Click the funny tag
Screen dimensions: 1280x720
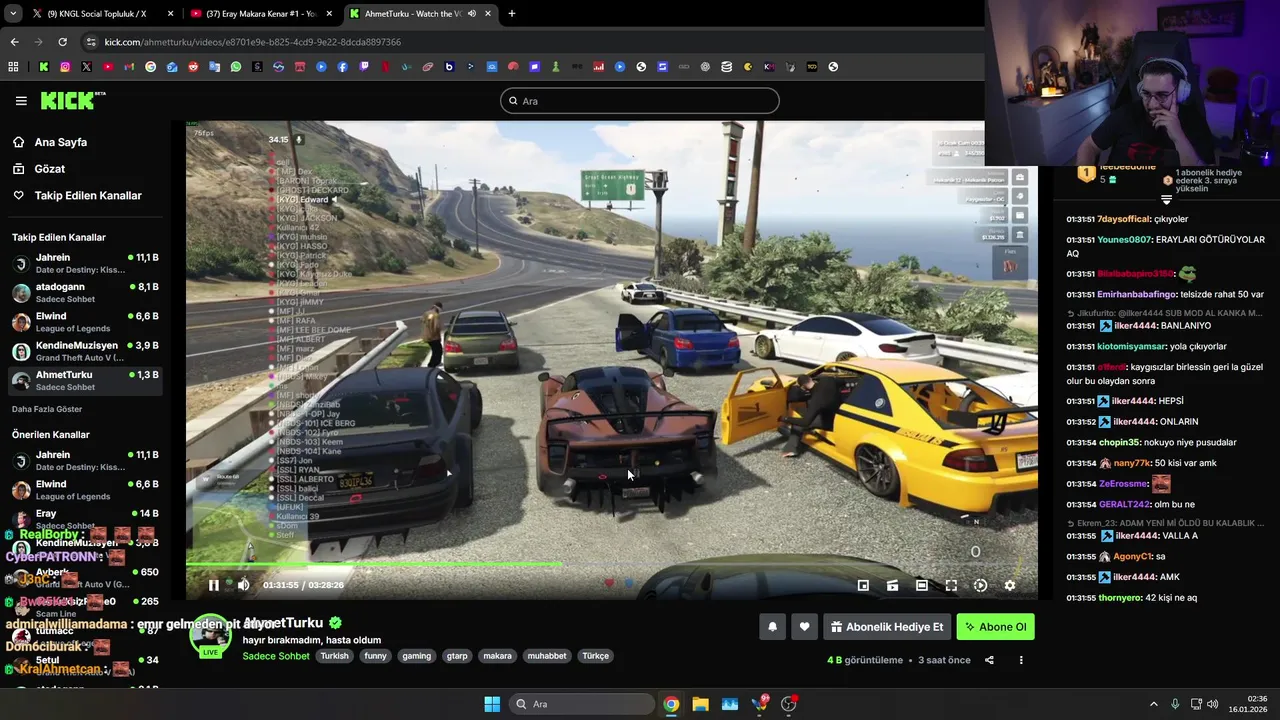click(x=375, y=656)
